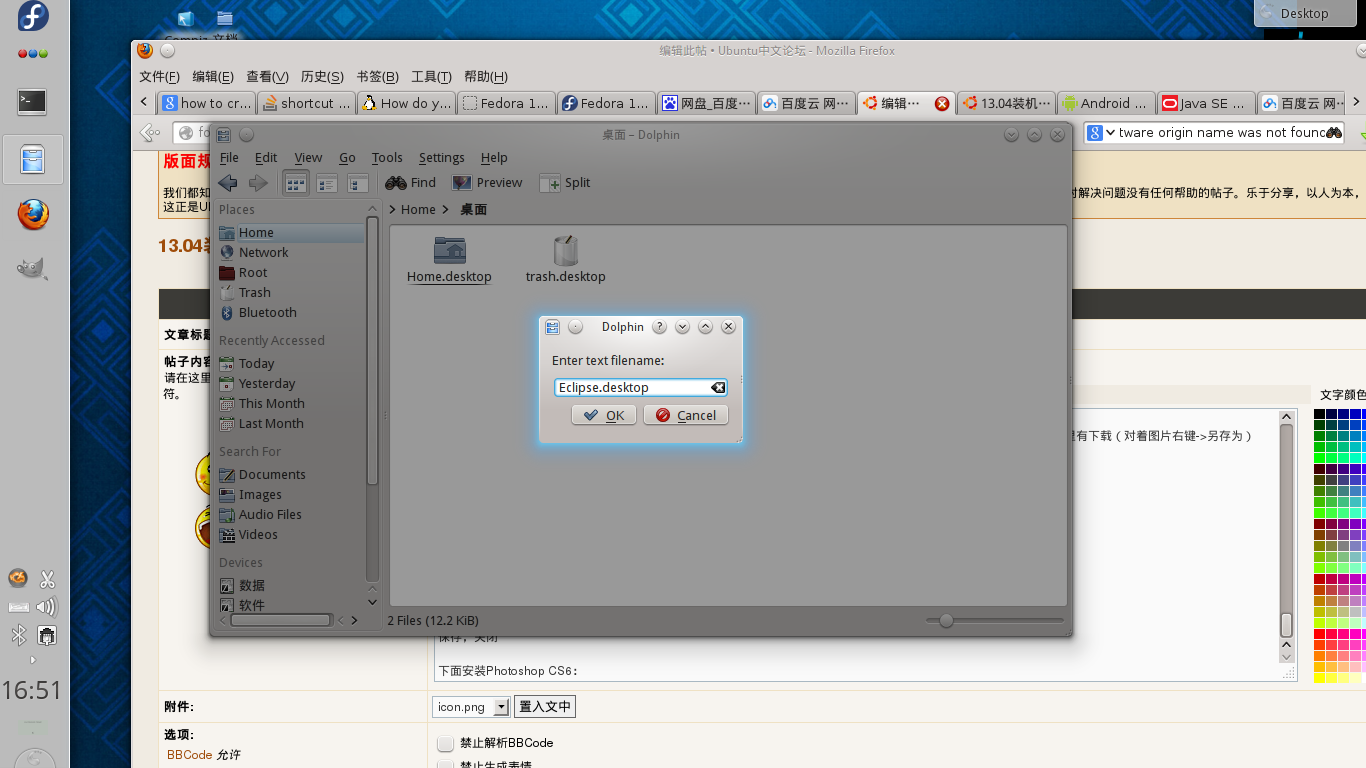This screenshot has height=768, width=1366.
Task: Open Firefox search engine dropdown
Action: (x=1101, y=133)
